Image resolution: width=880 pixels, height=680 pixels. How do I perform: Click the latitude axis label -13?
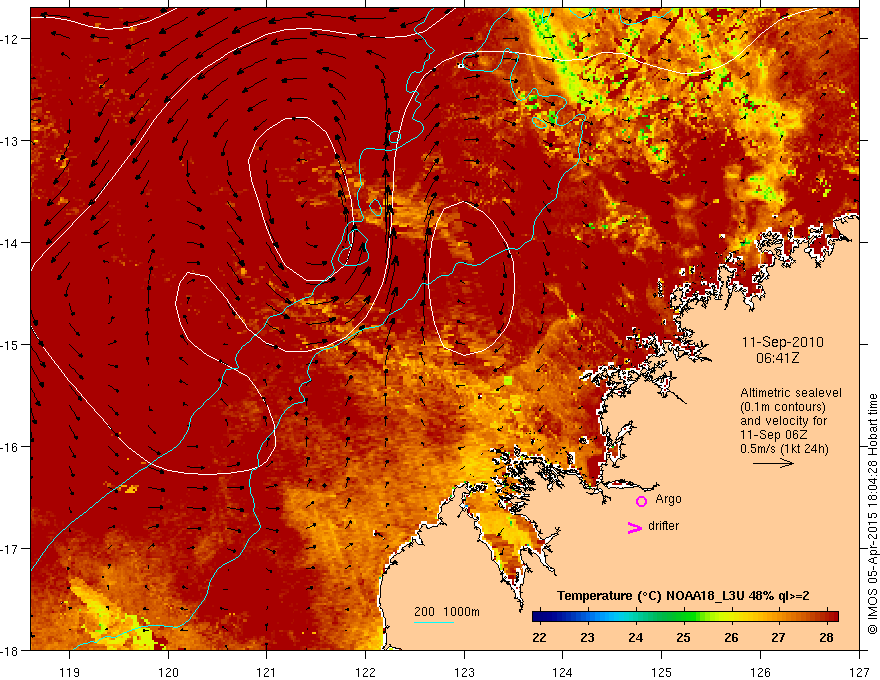pyautogui.click(x=10, y=141)
